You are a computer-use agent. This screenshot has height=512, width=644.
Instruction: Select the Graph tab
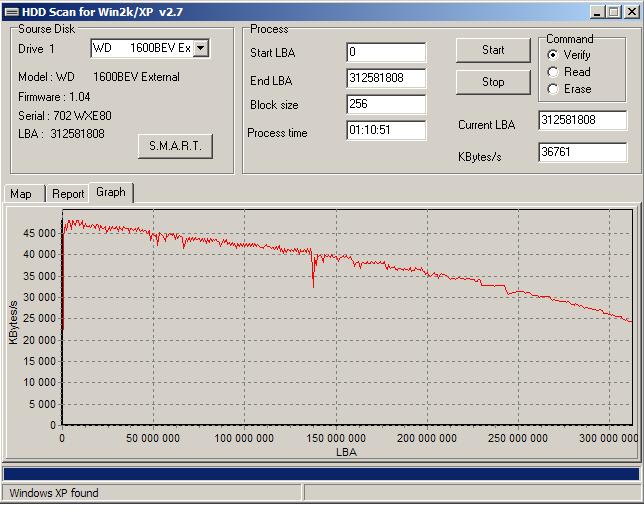[x=111, y=192]
